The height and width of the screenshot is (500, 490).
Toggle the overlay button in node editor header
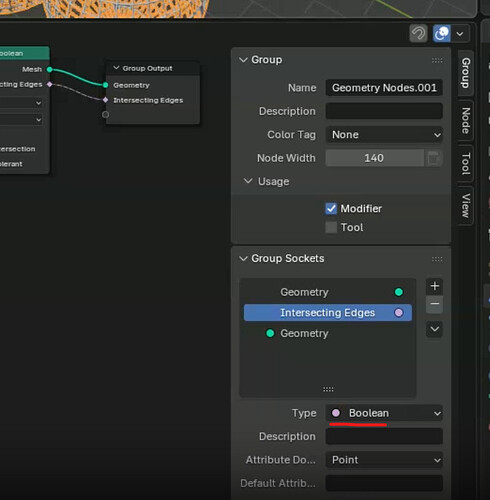442,33
